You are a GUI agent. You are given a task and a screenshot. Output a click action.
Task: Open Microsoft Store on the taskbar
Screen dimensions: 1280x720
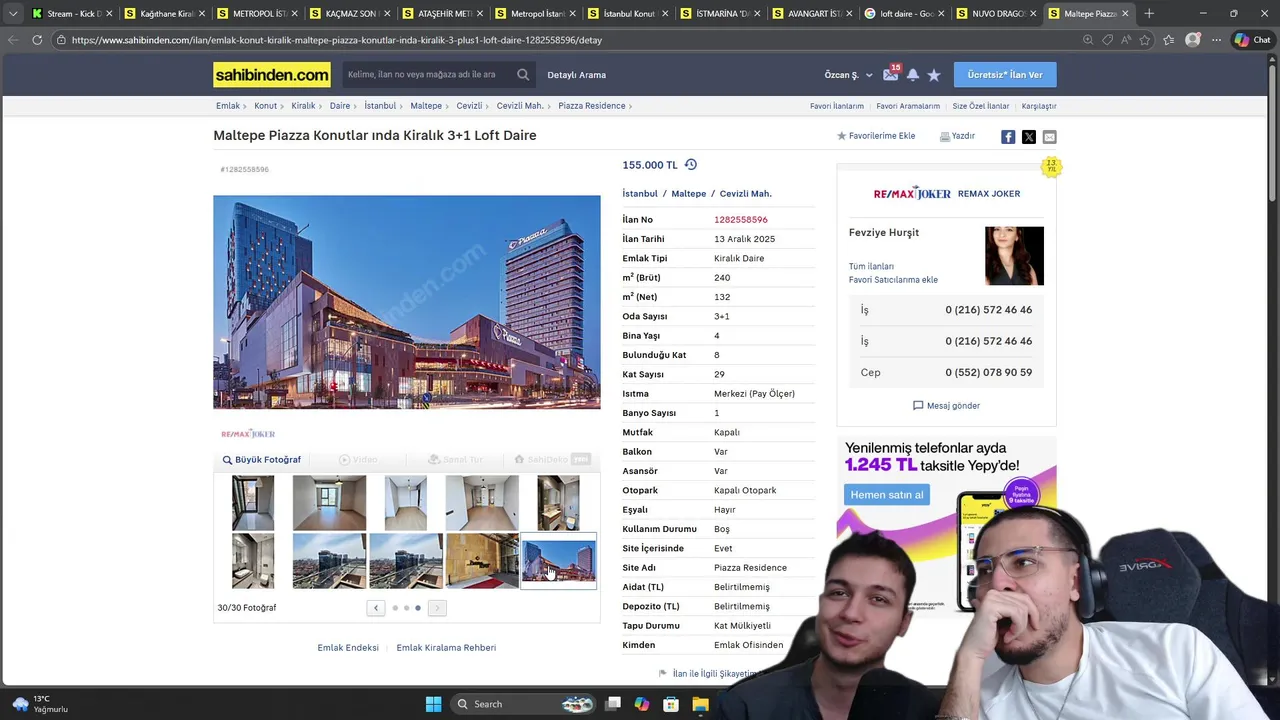click(x=671, y=704)
